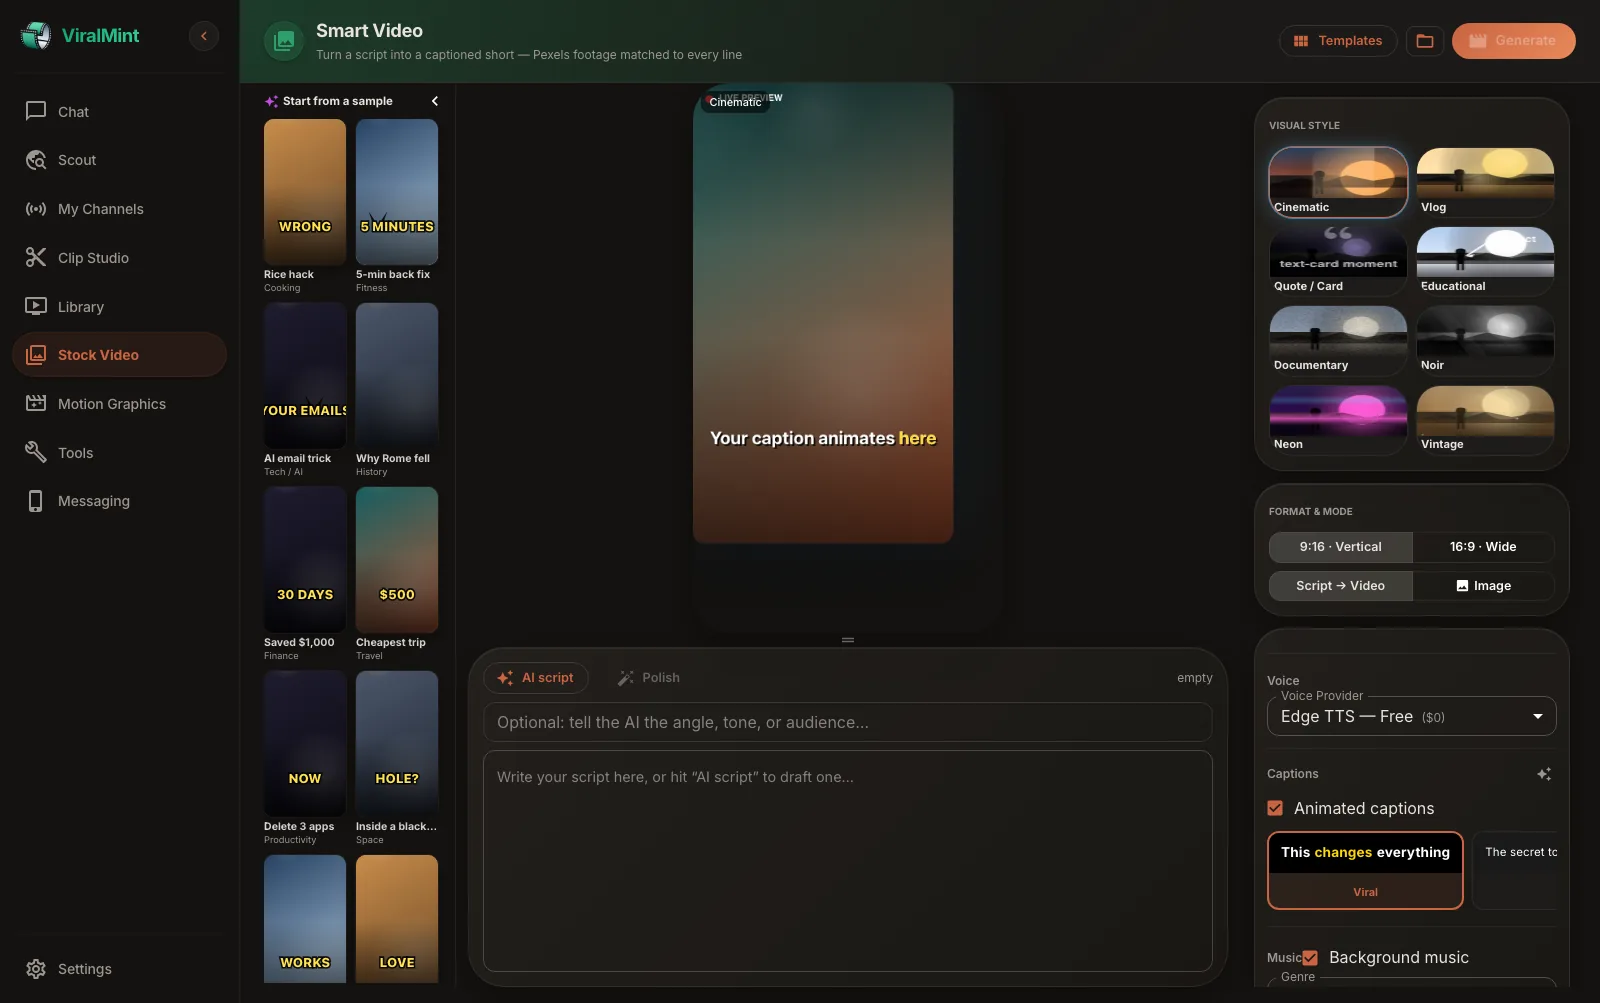This screenshot has width=1600, height=1003.
Task: Click the AI angle prompt field
Action: pos(848,722)
